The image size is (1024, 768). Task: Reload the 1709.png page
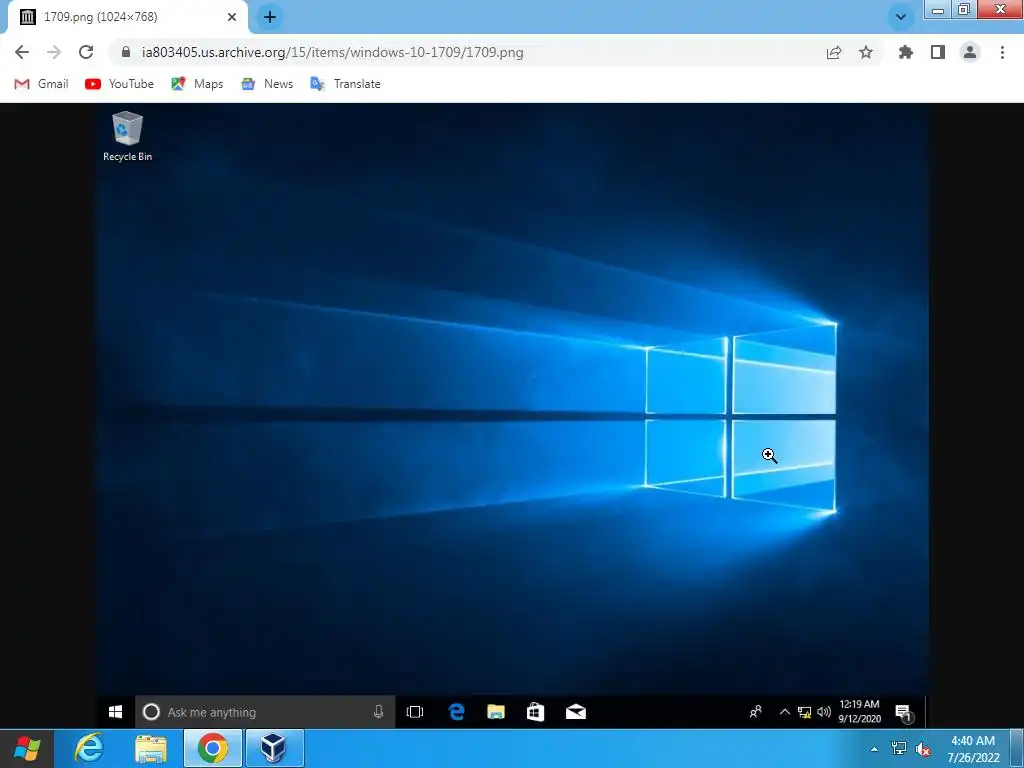pos(86,52)
